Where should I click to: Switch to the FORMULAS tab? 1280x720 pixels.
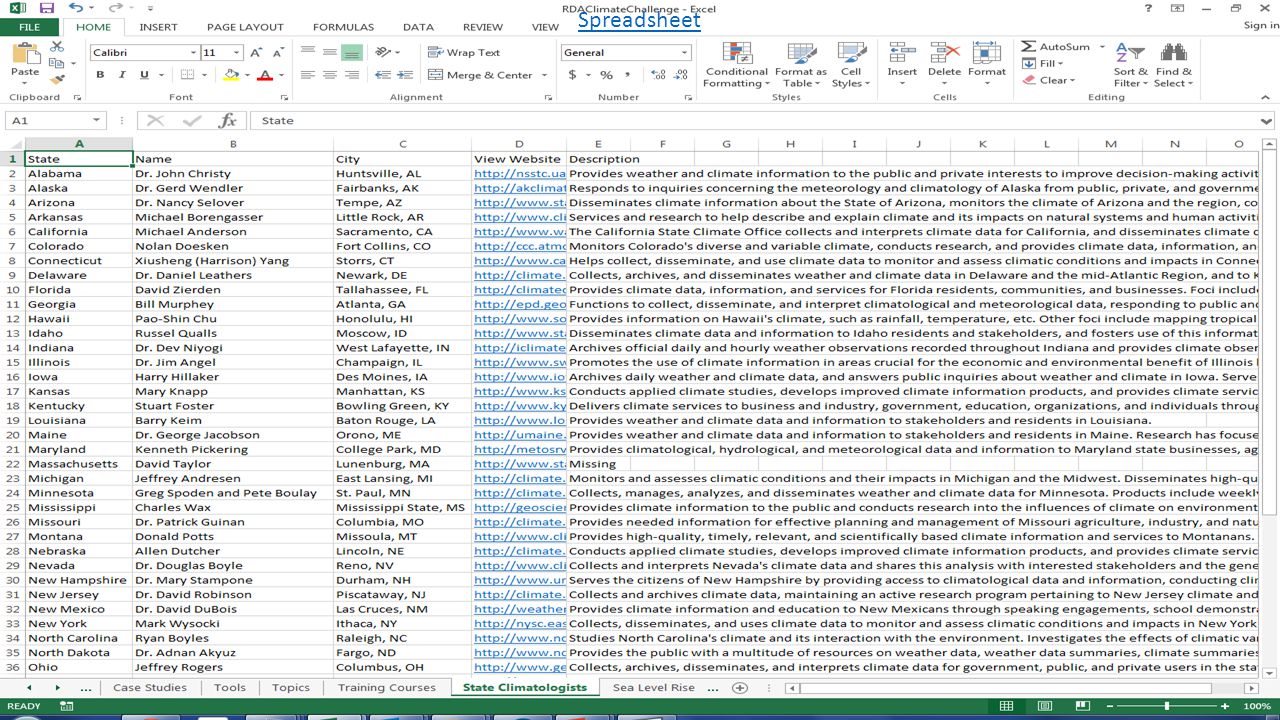(x=343, y=27)
